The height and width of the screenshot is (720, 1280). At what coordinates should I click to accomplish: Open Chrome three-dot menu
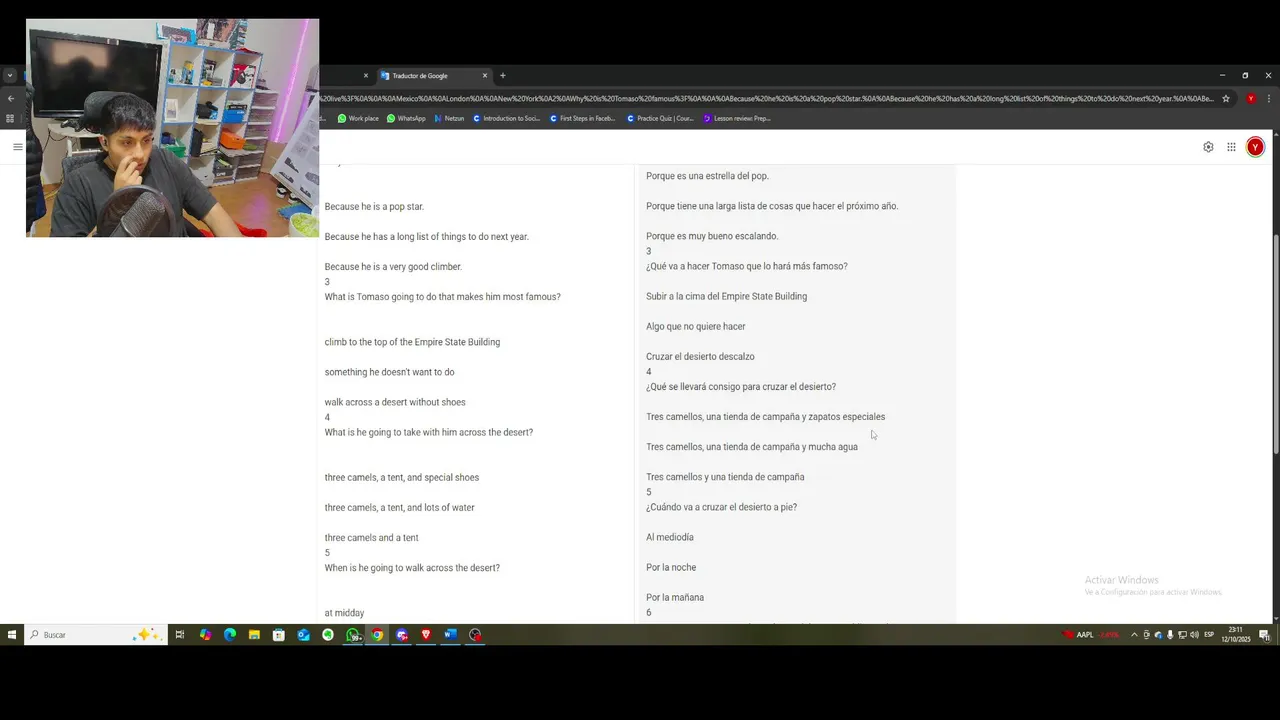[x=1269, y=99]
